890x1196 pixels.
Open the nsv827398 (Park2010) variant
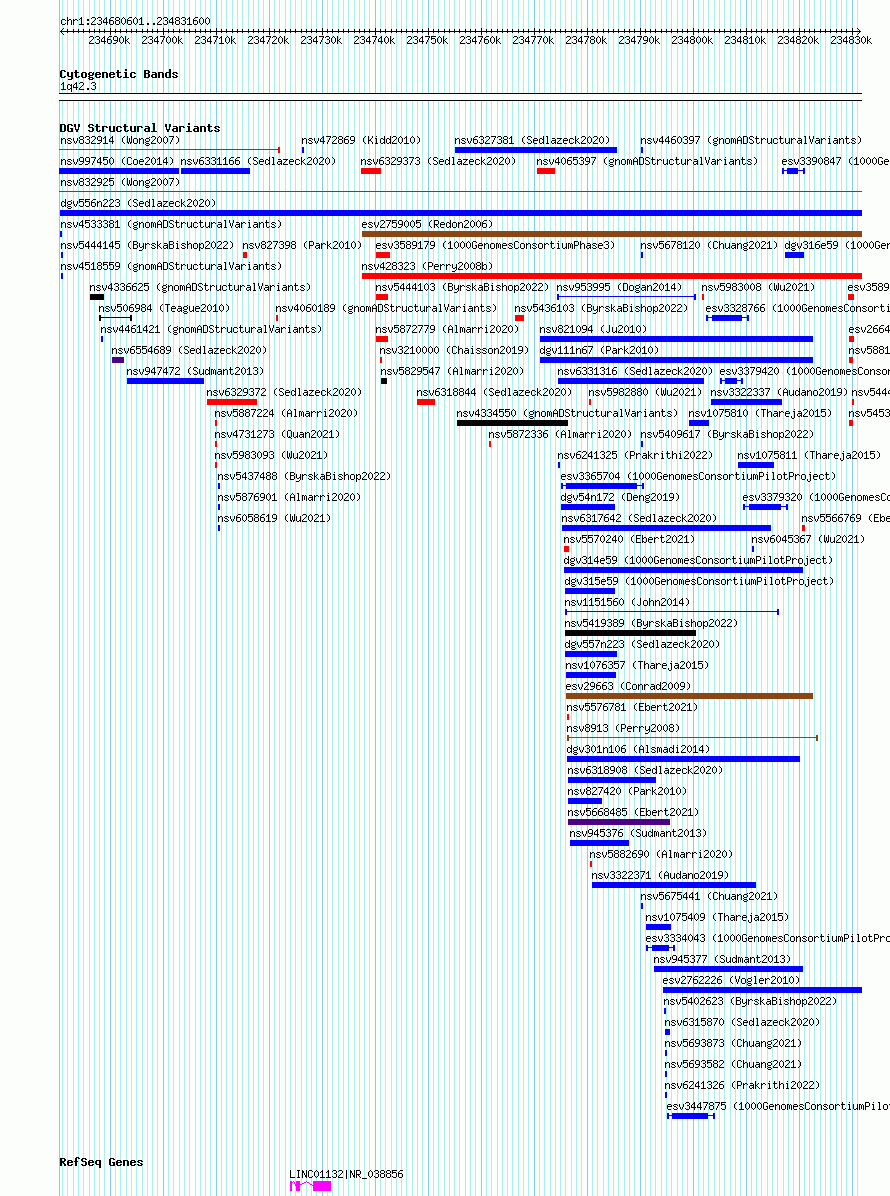pyautogui.click(x=302, y=245)
